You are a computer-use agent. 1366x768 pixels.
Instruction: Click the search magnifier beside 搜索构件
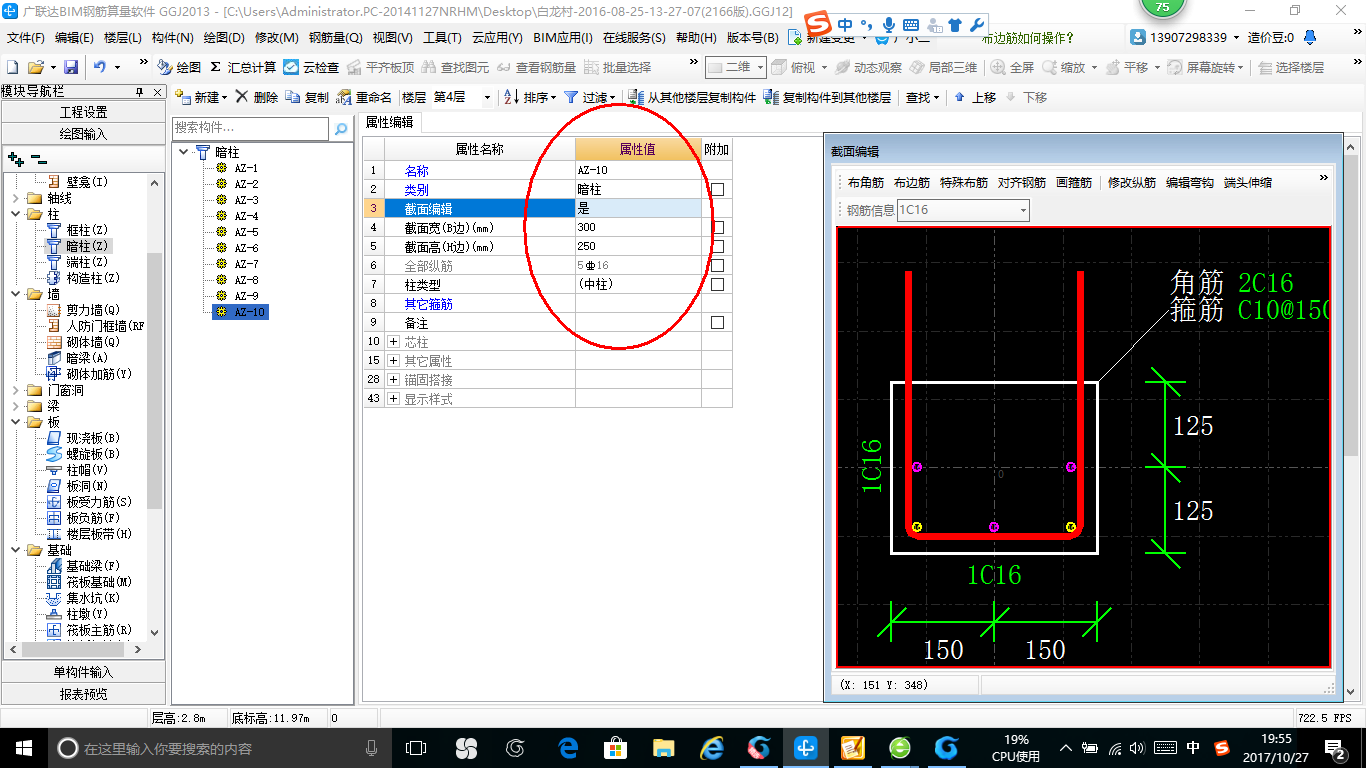[x=340, y=128]
